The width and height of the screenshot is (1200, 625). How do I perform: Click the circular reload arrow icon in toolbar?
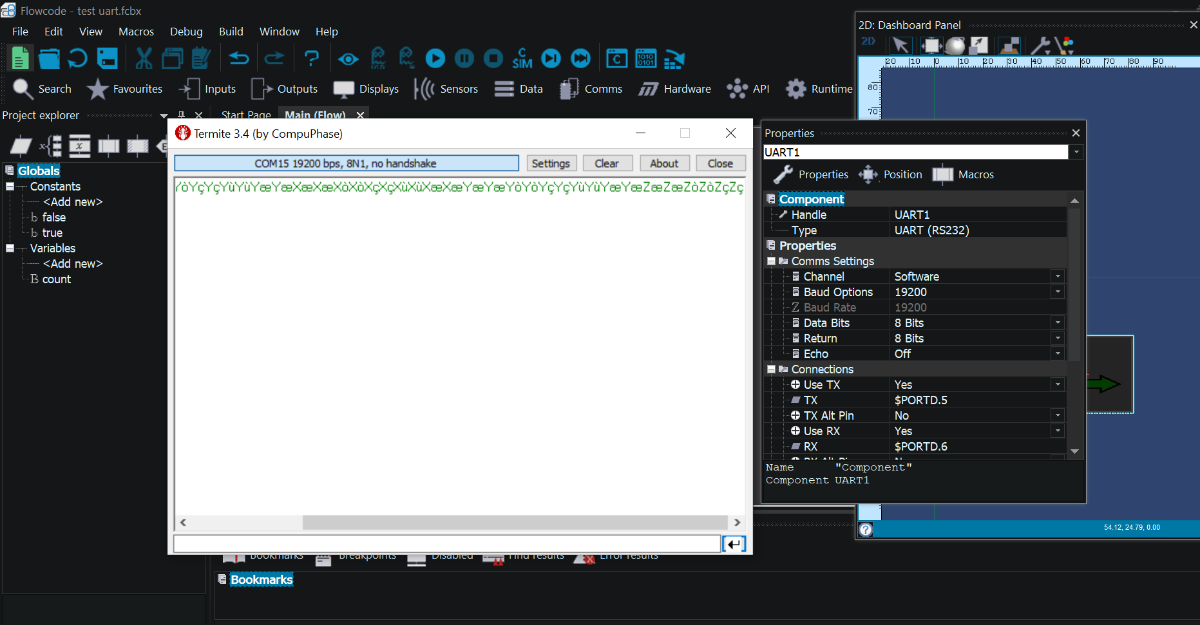click(x=78, y=58)
